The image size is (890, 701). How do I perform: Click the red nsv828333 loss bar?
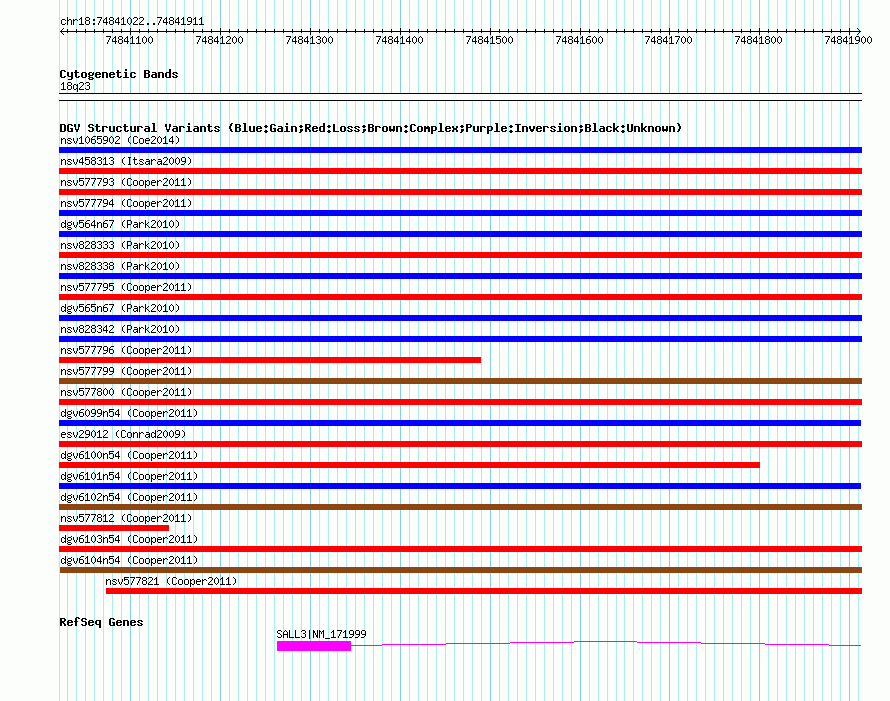[x=460, y=255]
